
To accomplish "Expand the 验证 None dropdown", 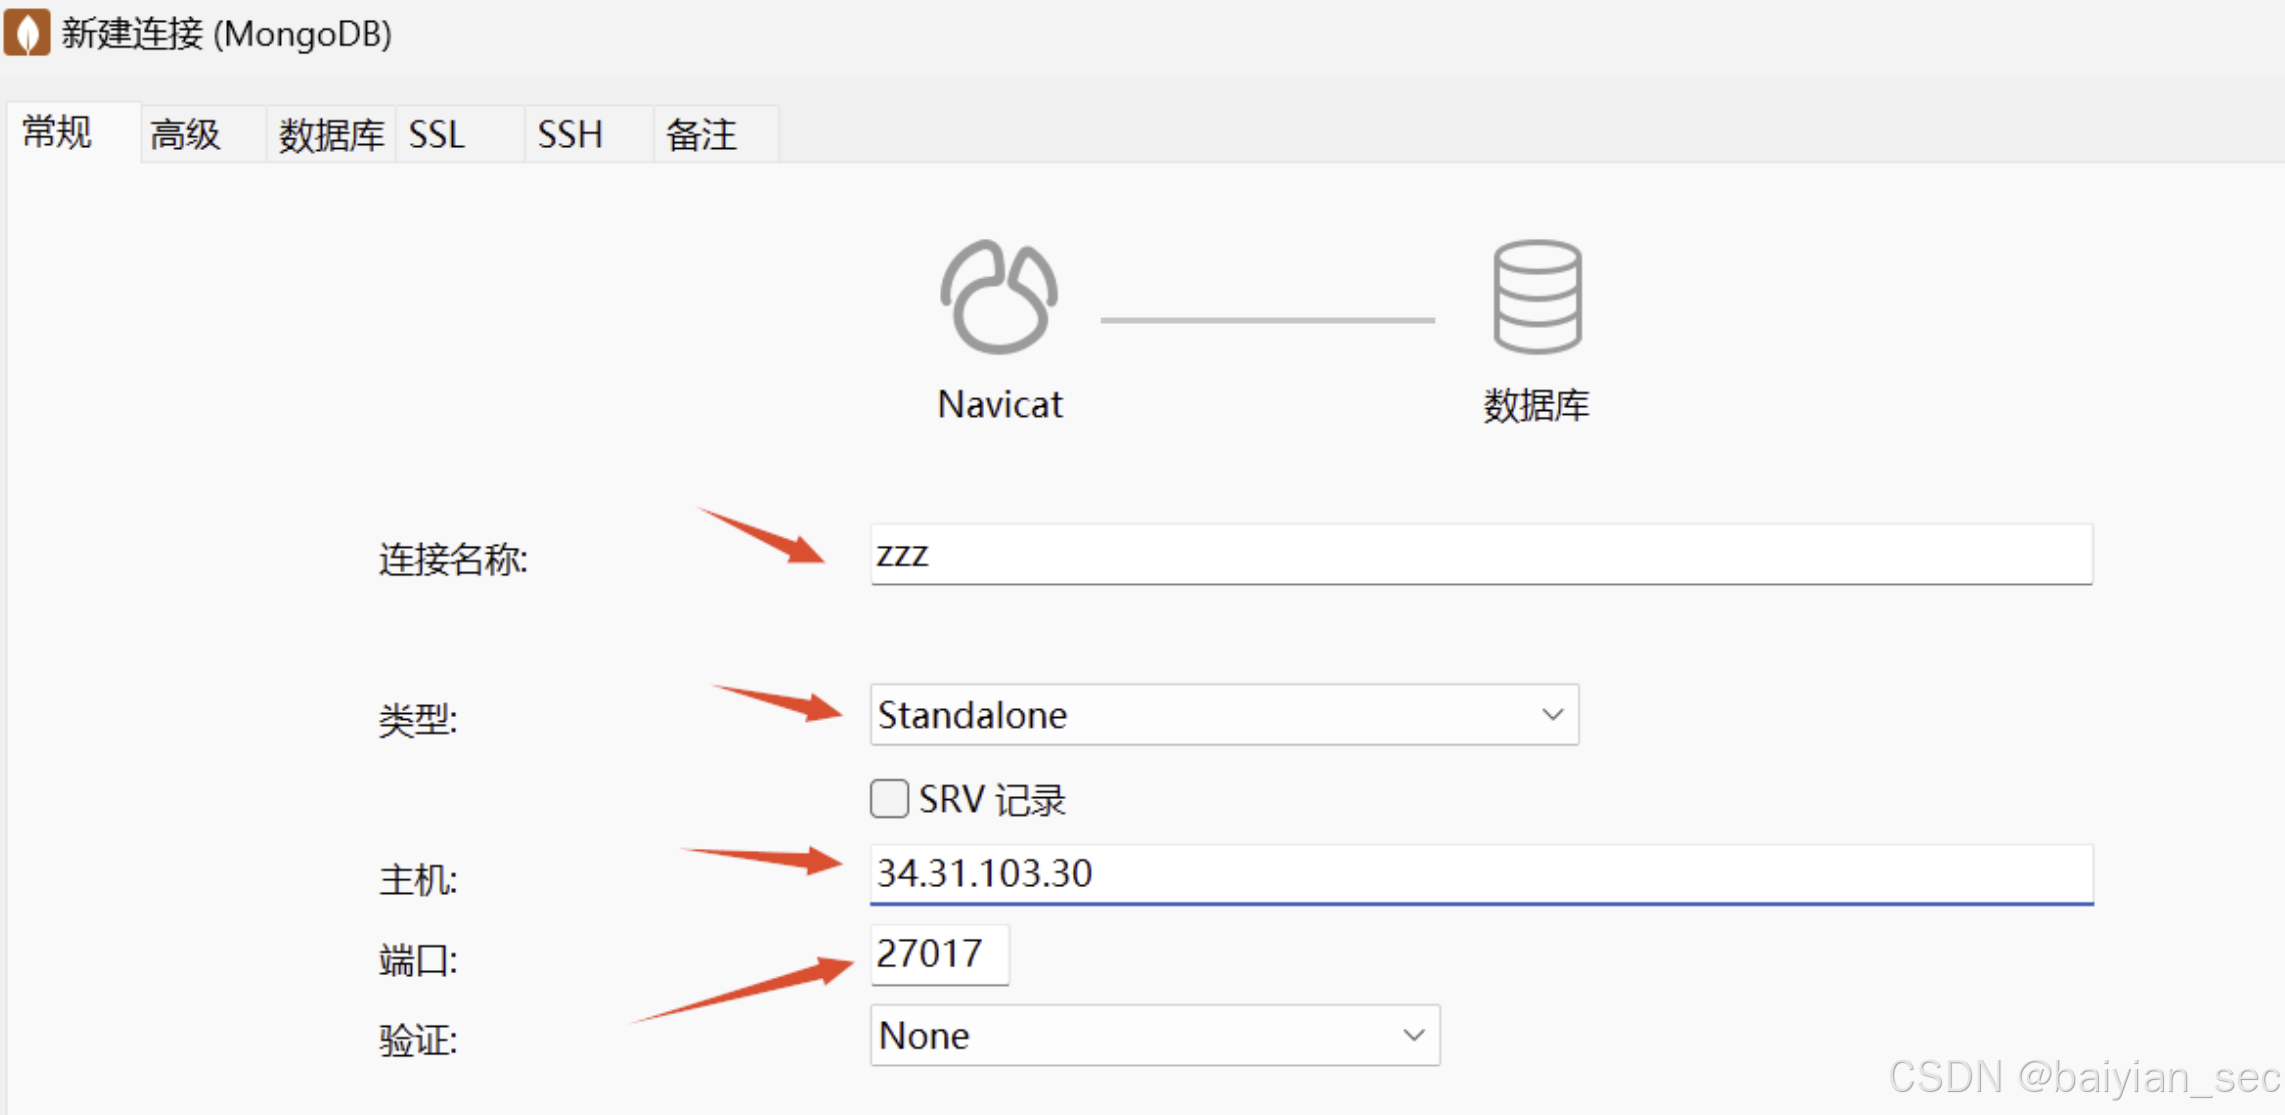I will (x=1153, y=1036).
